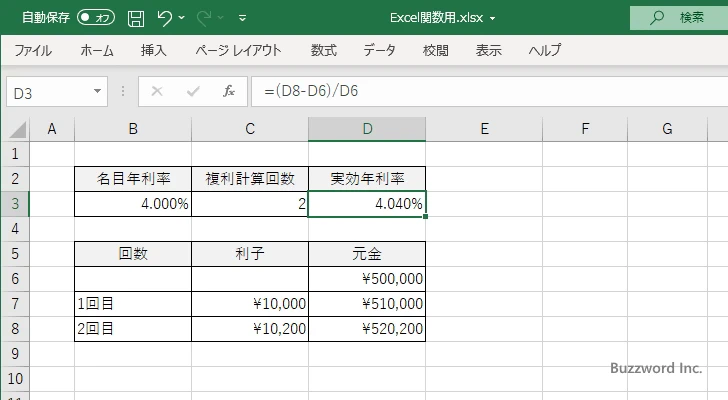
Task: Open the ヘルプ ribbon tab
Action: (545, 50)
